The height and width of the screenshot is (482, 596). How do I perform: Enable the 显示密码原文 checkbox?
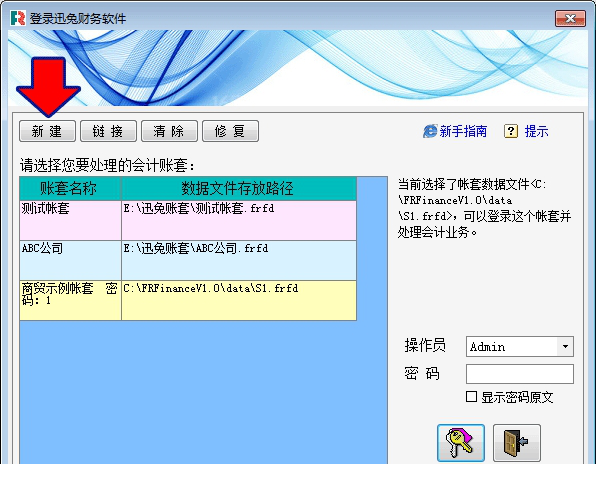click(x=471, y=397)
